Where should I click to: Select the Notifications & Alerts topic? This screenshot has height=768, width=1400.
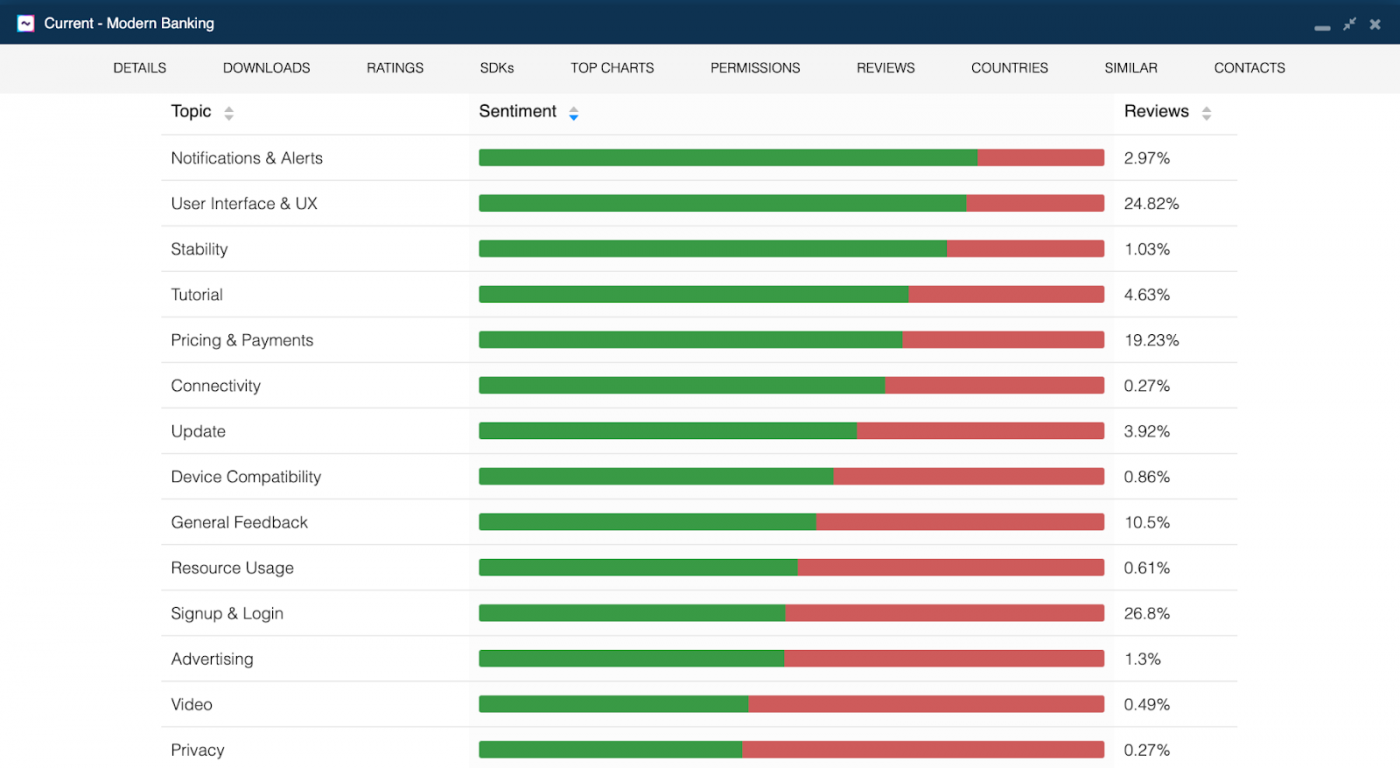[246, 158]
